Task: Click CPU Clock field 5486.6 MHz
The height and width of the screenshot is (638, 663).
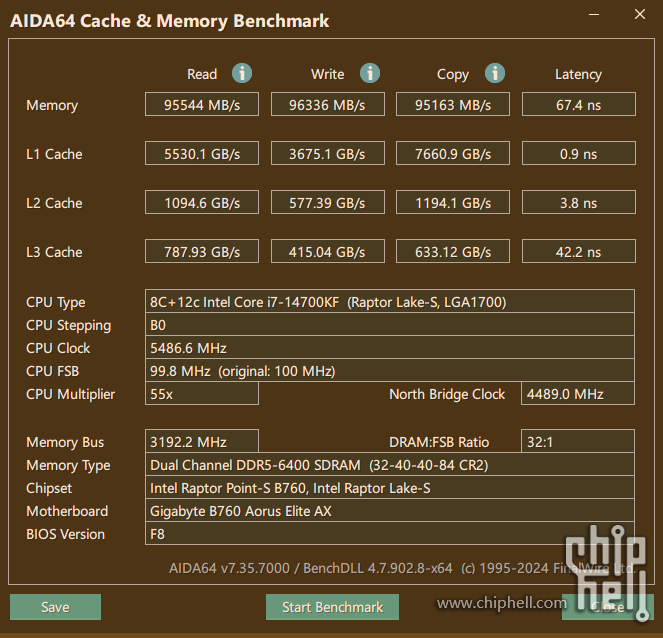Action: pyautogui.click(x=389, y=348)
